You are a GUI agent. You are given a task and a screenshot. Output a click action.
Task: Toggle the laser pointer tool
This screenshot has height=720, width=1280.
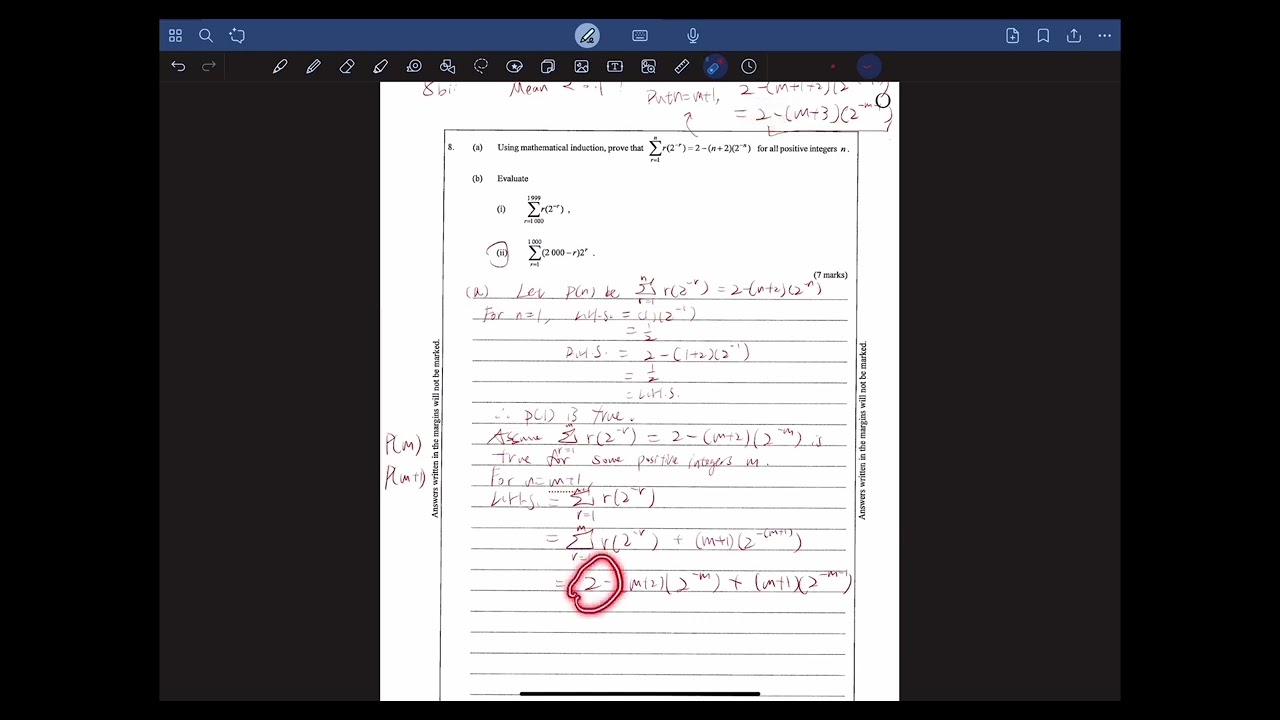click(715, 66)
